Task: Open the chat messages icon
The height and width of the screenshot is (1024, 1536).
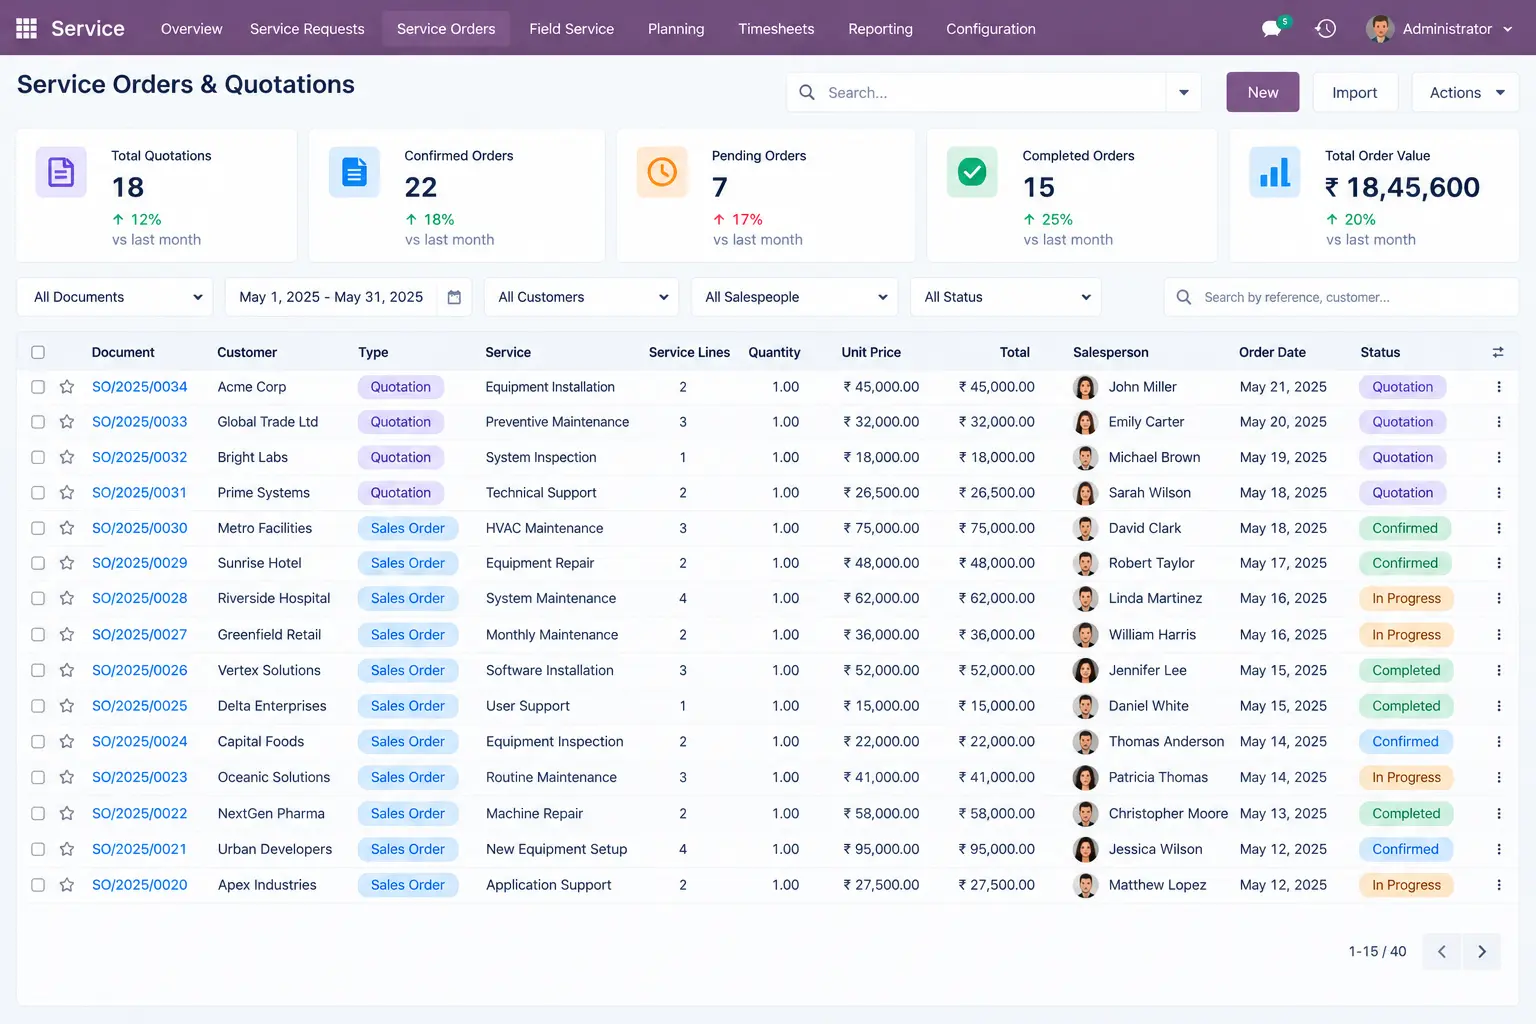Action: point(1272,29)
